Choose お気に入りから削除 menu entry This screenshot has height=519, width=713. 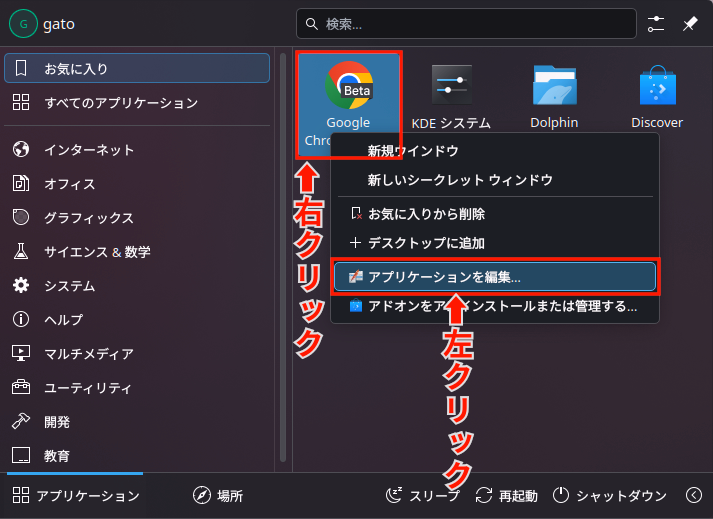[495, 214]
